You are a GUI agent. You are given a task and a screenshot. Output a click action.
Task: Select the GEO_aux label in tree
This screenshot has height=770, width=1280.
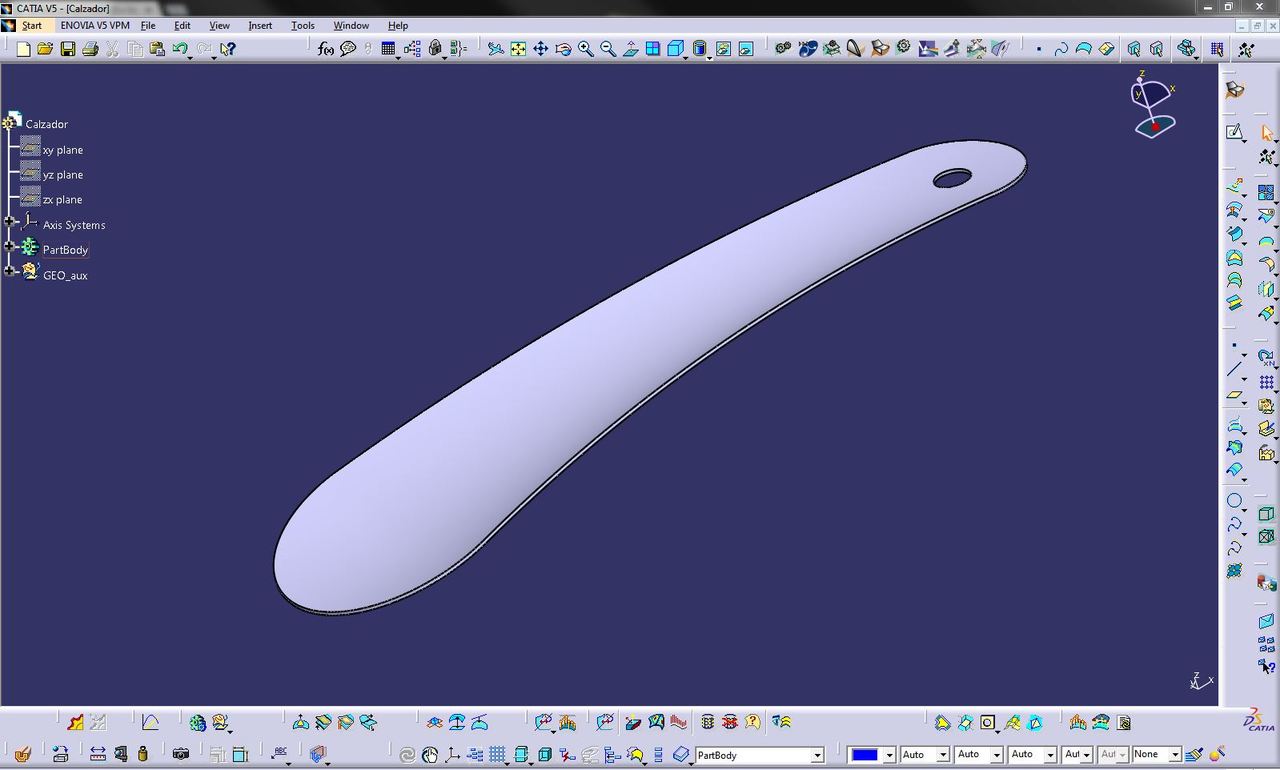click(65, 275)
